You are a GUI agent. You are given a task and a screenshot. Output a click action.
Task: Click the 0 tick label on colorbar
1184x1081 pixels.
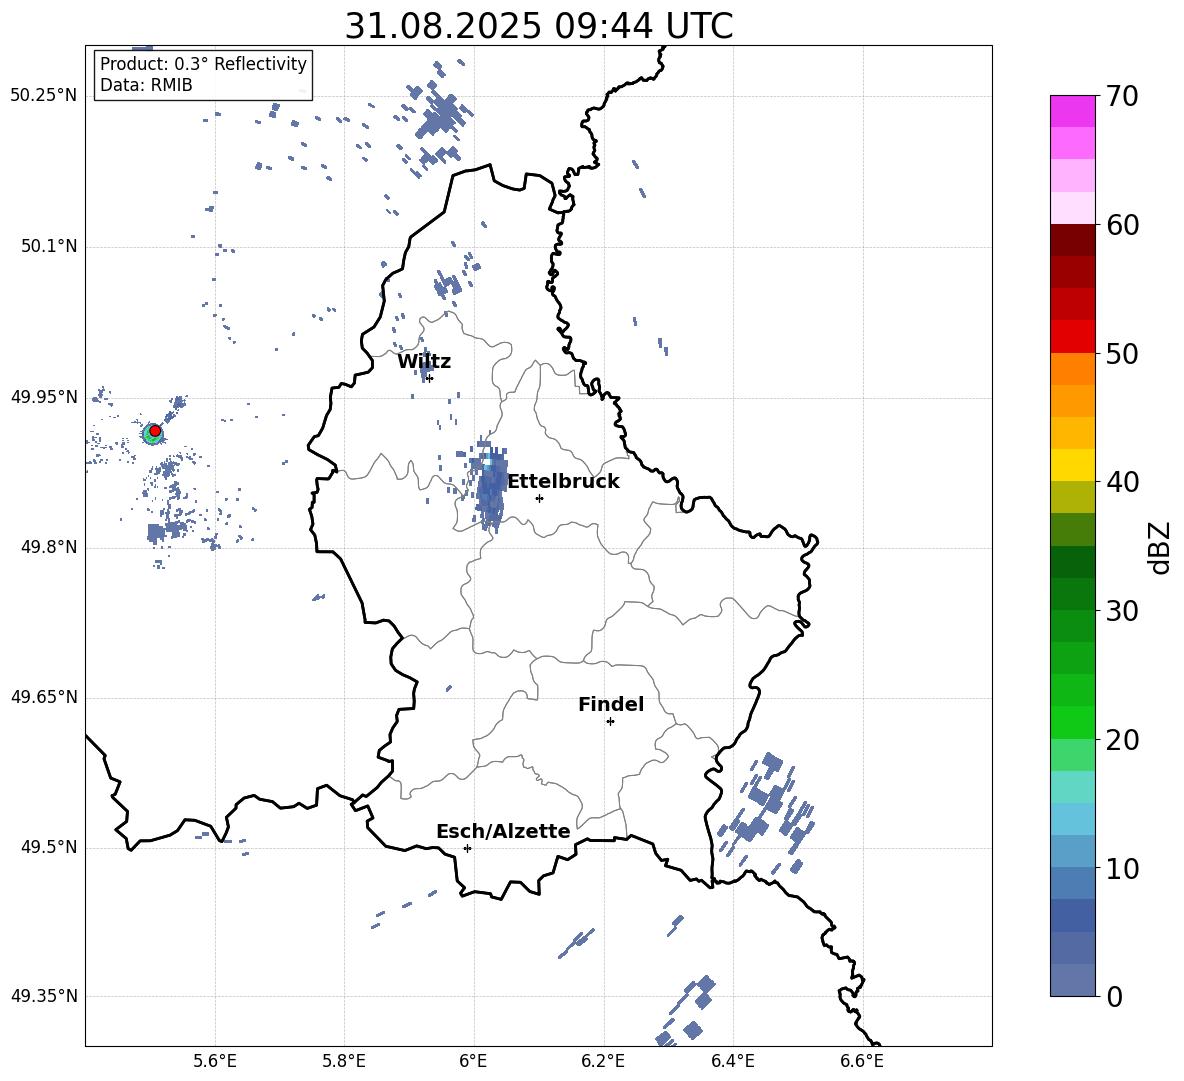1115,996
